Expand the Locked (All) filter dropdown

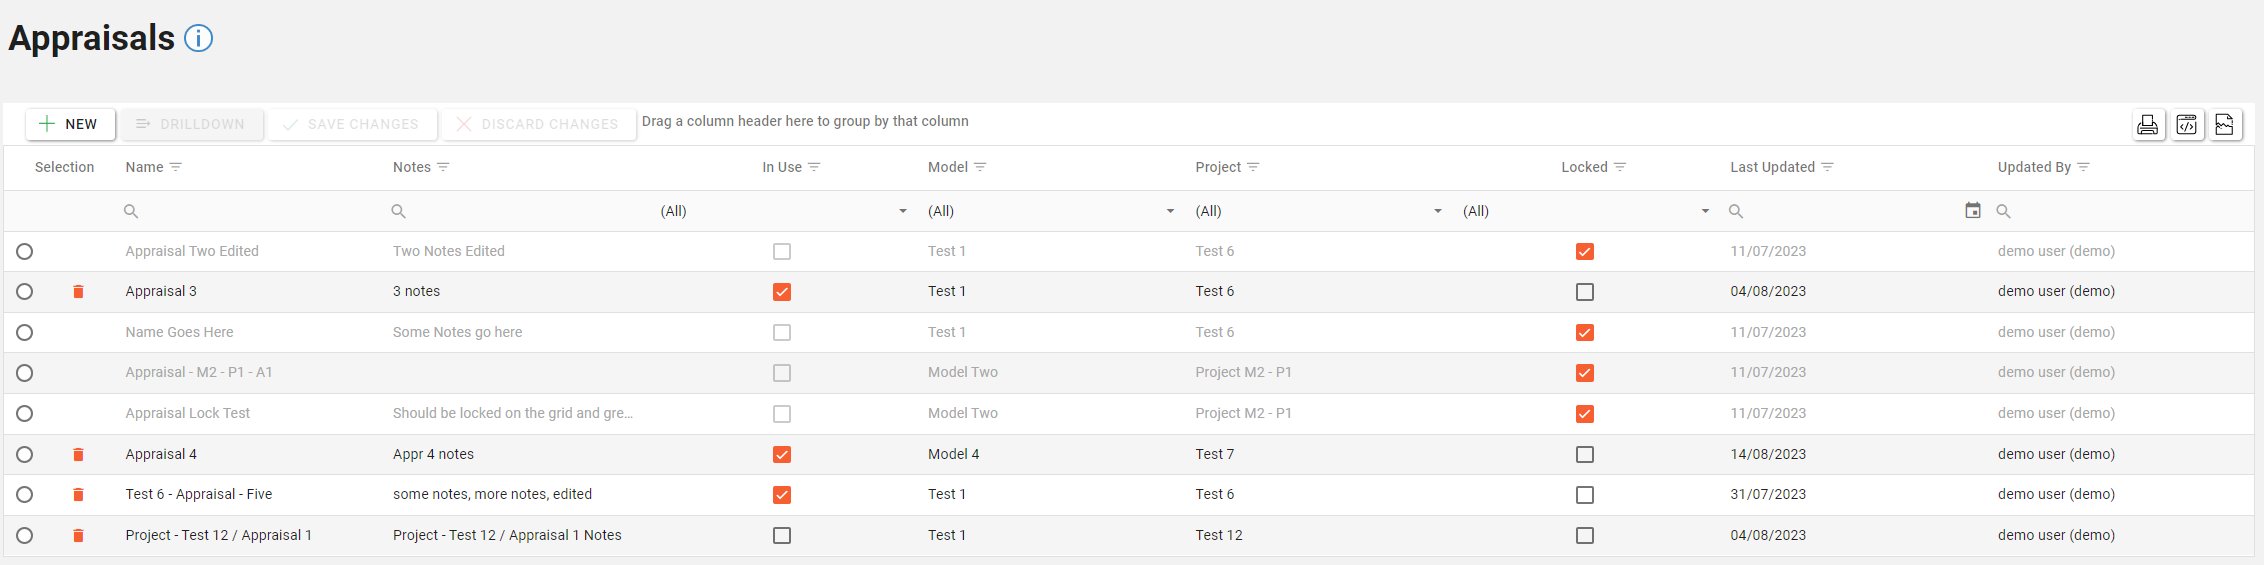click(1705, 211)
